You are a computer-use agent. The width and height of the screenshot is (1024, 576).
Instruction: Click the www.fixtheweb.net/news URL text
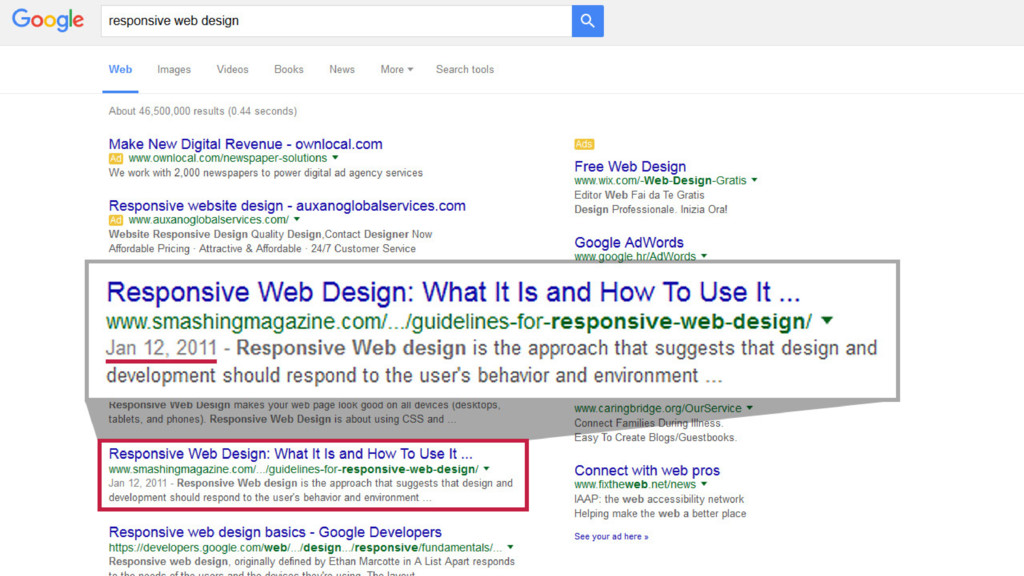pyautogui.click(x=635, y=485)
